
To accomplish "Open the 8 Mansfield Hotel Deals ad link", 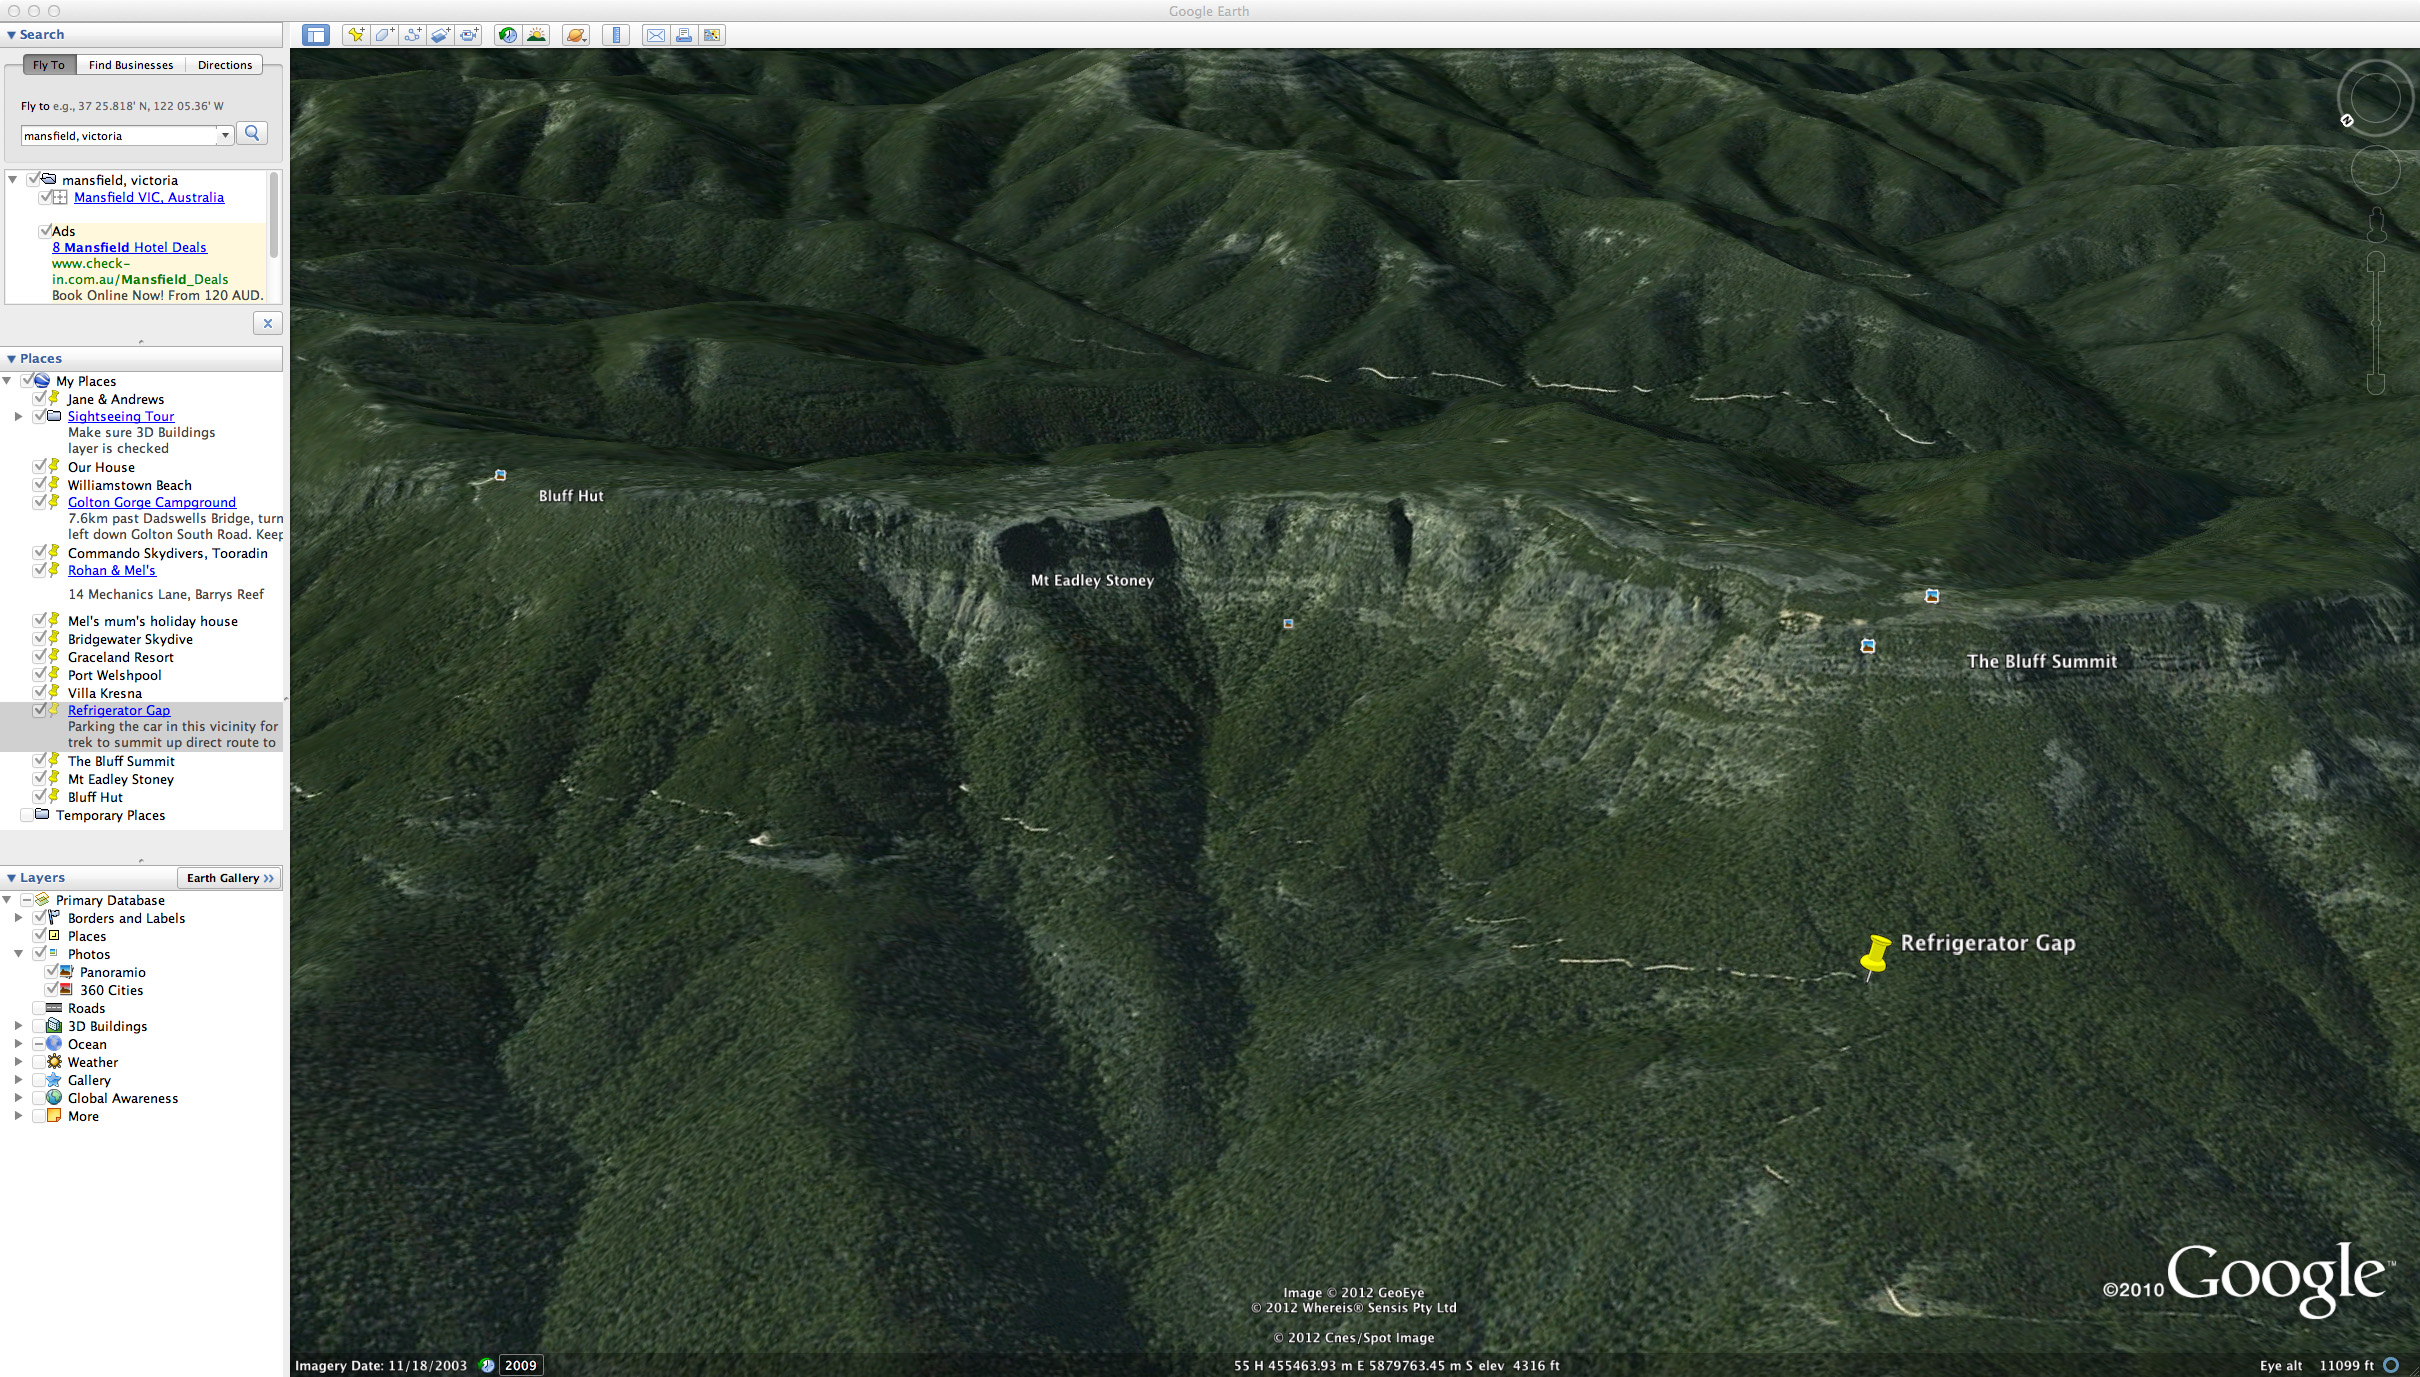I will coord(129,247).
